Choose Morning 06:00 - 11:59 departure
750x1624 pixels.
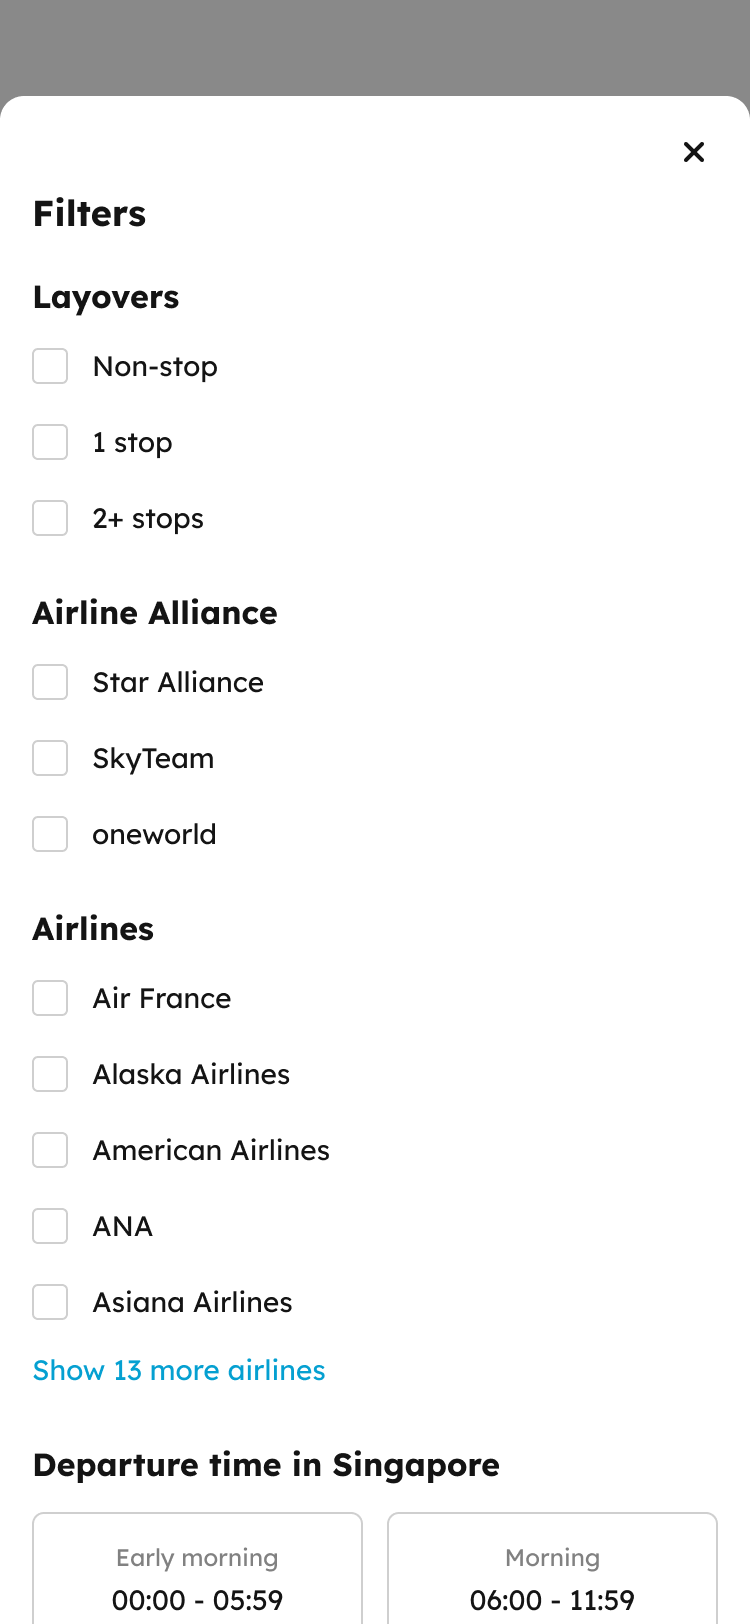(552, 1568)
